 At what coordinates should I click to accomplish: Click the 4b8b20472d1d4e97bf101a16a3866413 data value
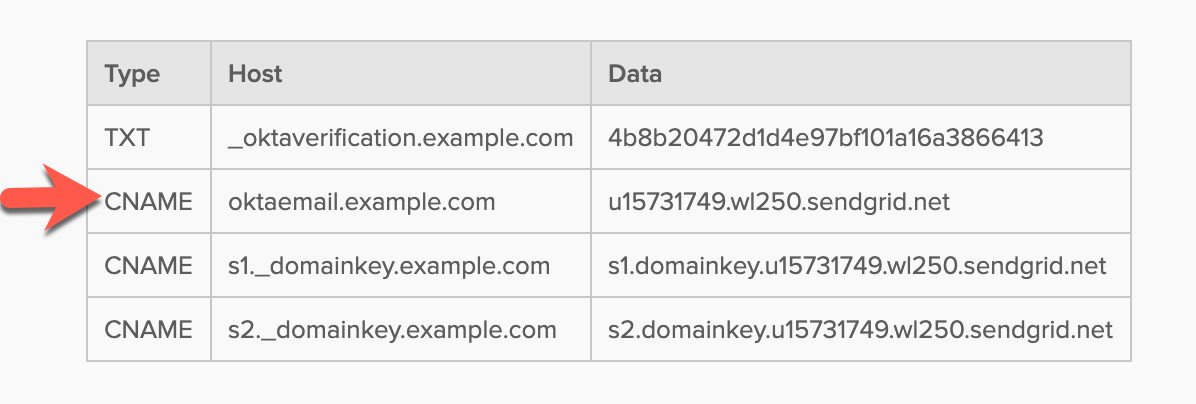coord(825,138)
